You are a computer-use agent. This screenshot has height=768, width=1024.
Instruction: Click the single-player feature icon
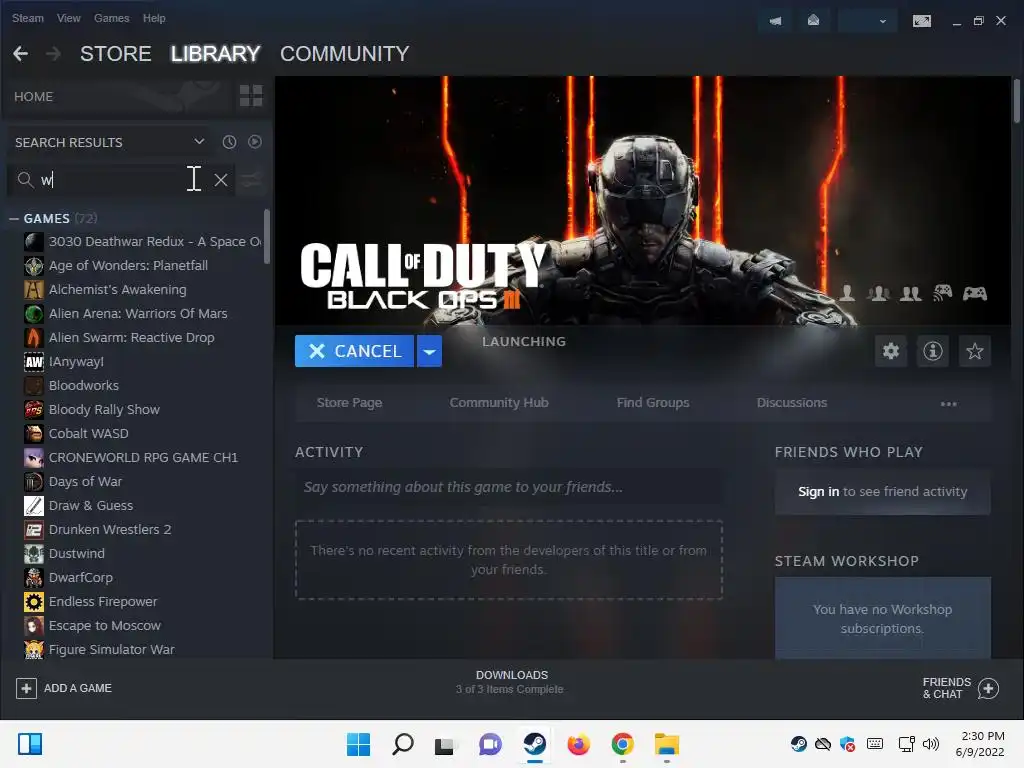click(848, 293)
